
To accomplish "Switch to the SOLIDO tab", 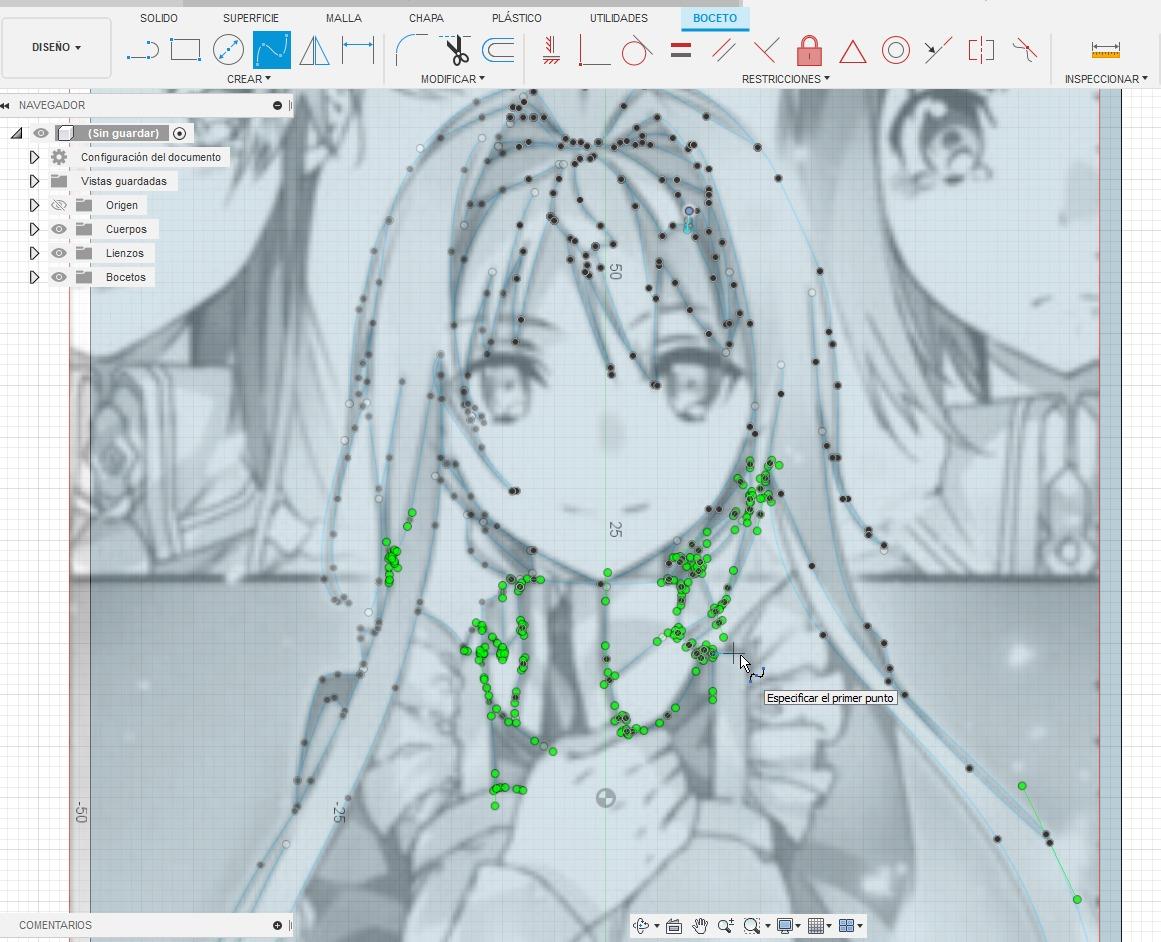I will [158, 18].
